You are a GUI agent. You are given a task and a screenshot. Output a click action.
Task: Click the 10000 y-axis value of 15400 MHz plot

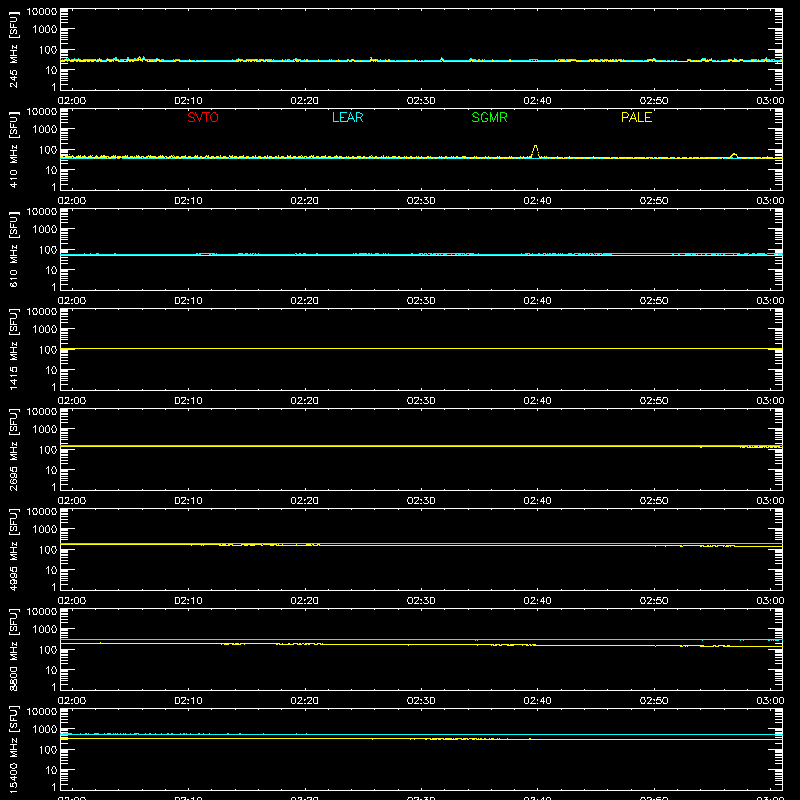coord(42,712)
